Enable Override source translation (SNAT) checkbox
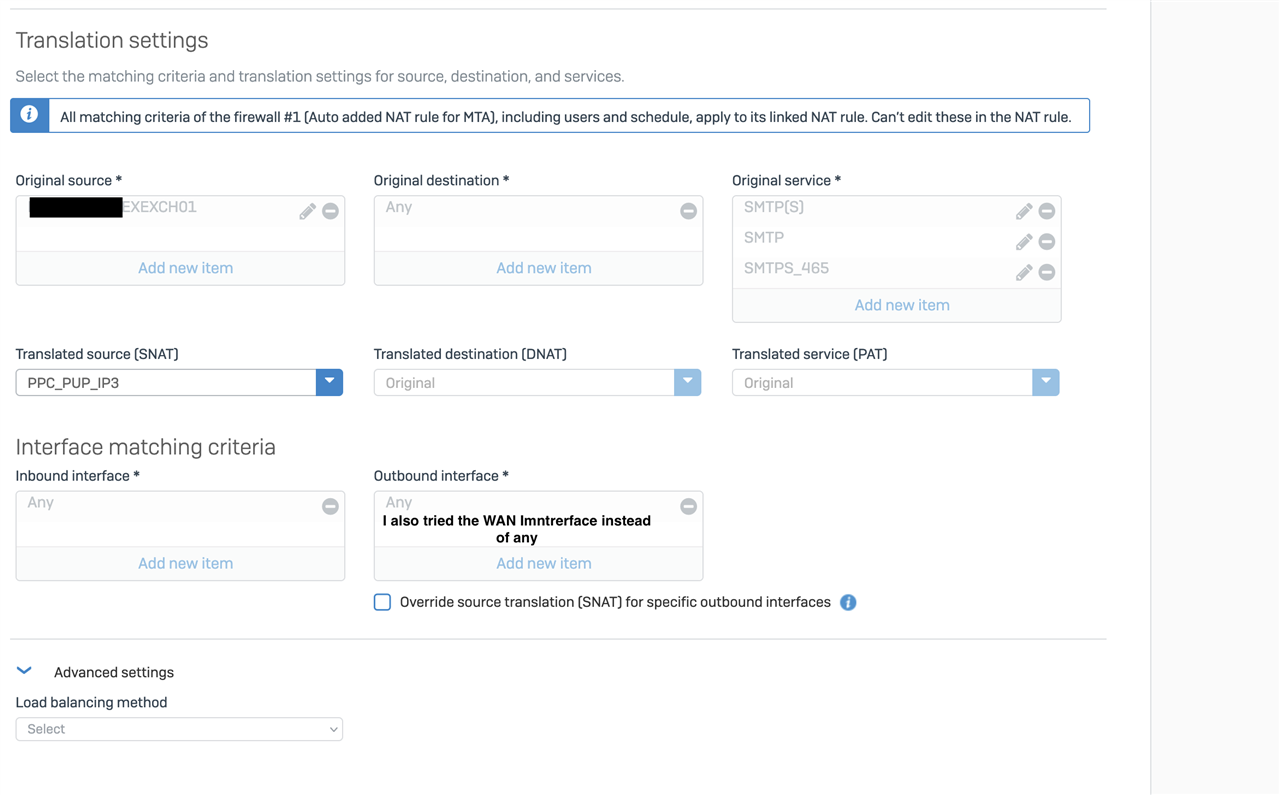This screenshot has height=795, width=1280. point(382,602)
